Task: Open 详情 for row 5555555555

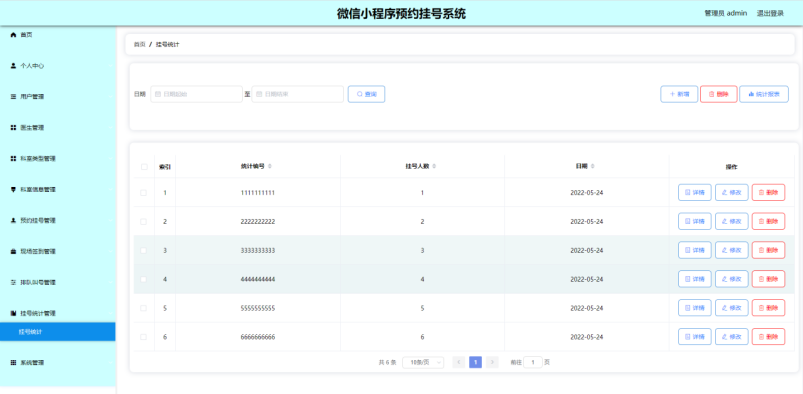Action: click(694, 308)
